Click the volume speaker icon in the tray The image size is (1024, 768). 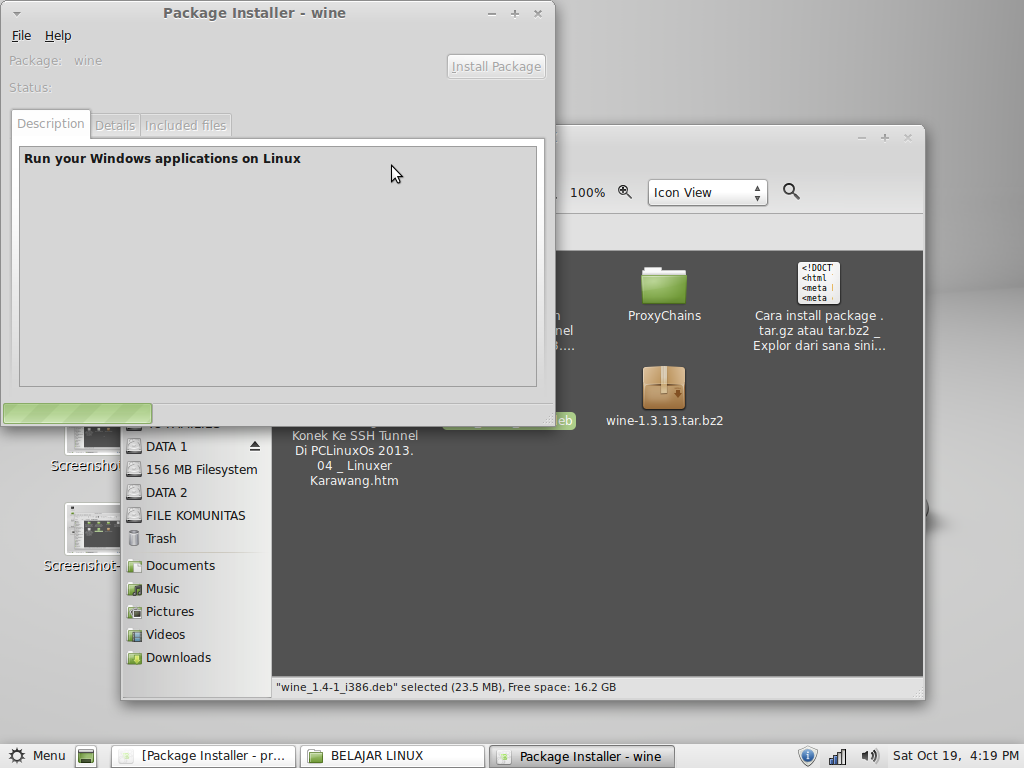(x=869, y=756)
